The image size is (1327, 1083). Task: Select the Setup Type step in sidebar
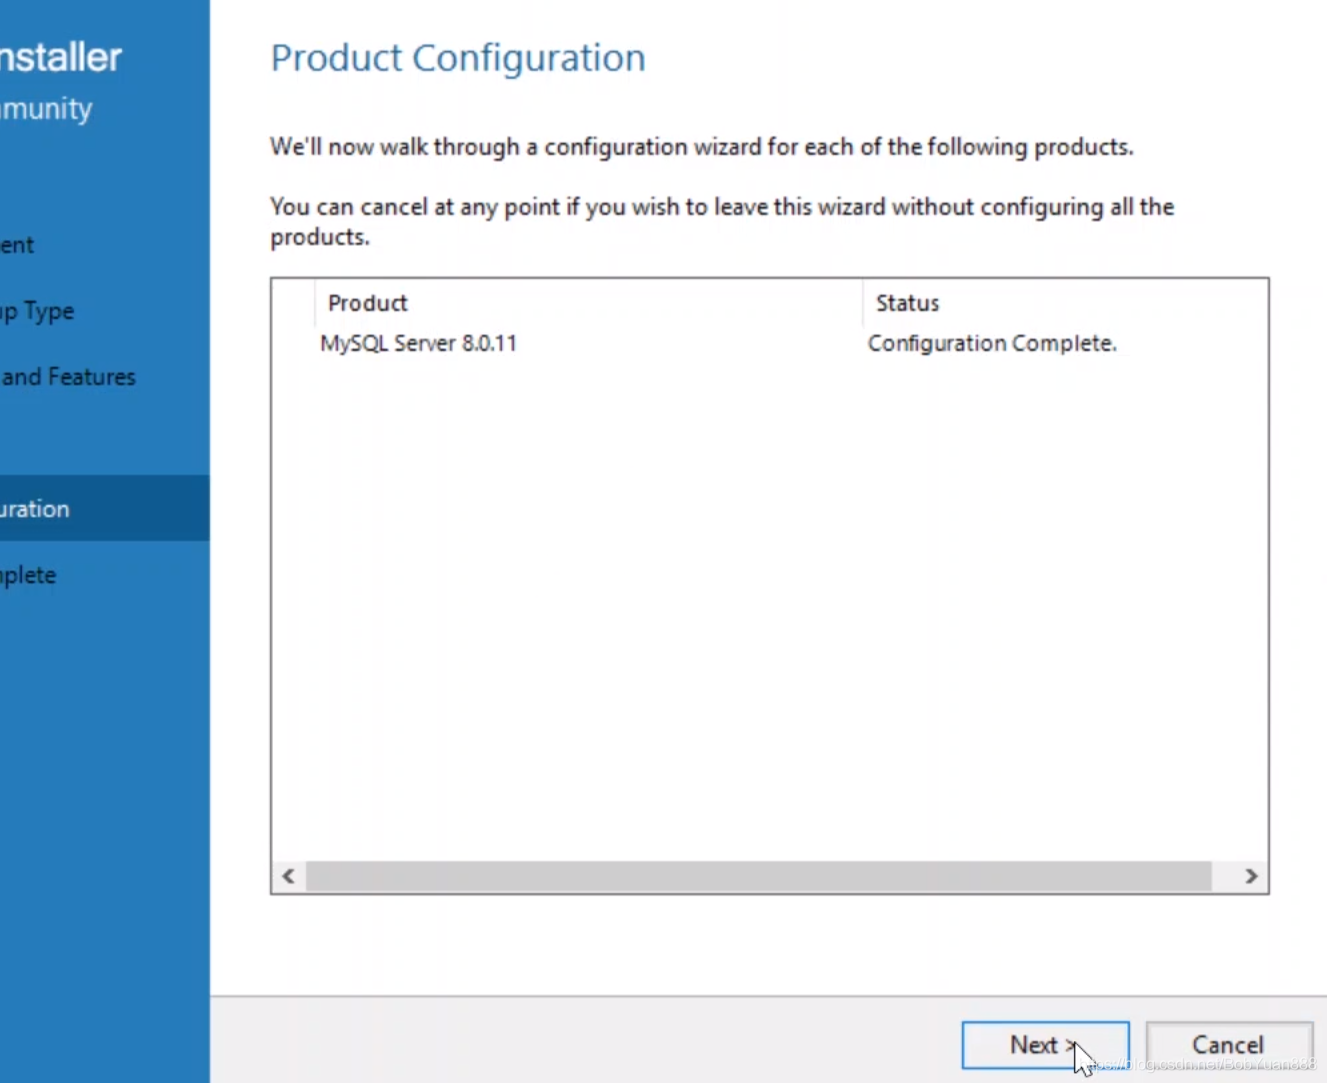pos(104,311)
